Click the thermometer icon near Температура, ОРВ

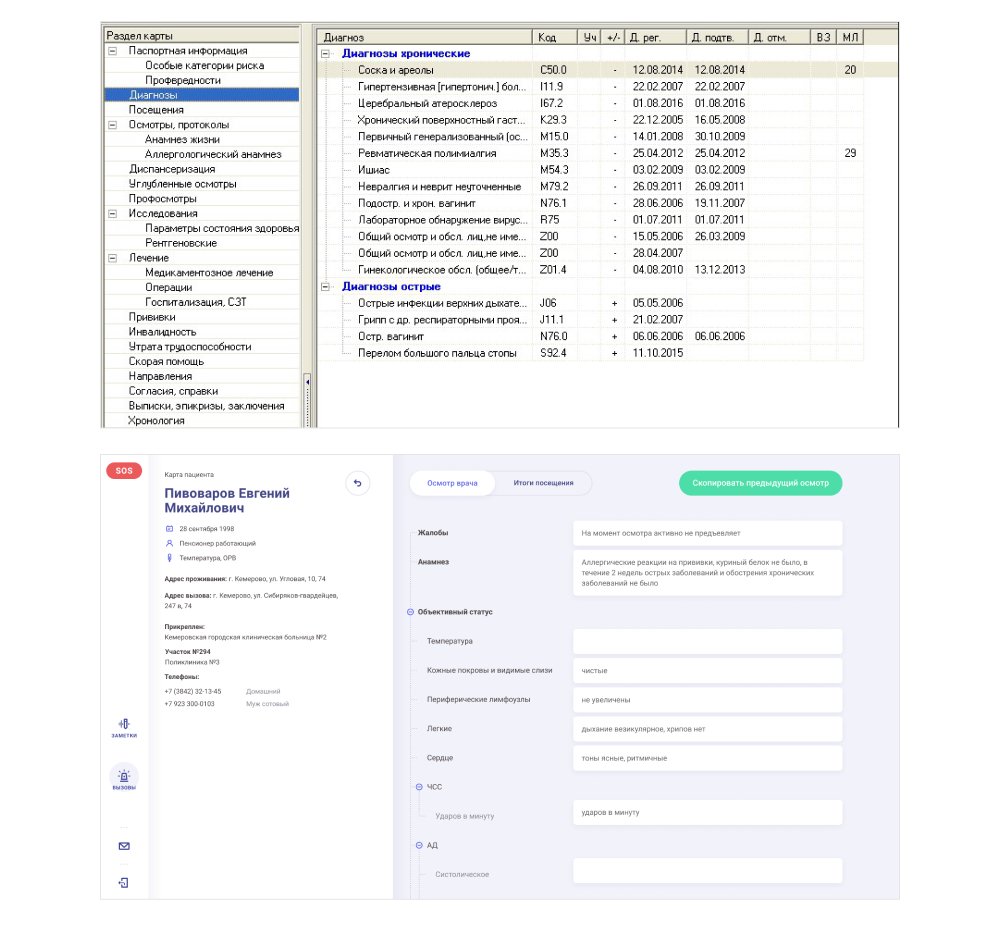click(x=169, y=558)
